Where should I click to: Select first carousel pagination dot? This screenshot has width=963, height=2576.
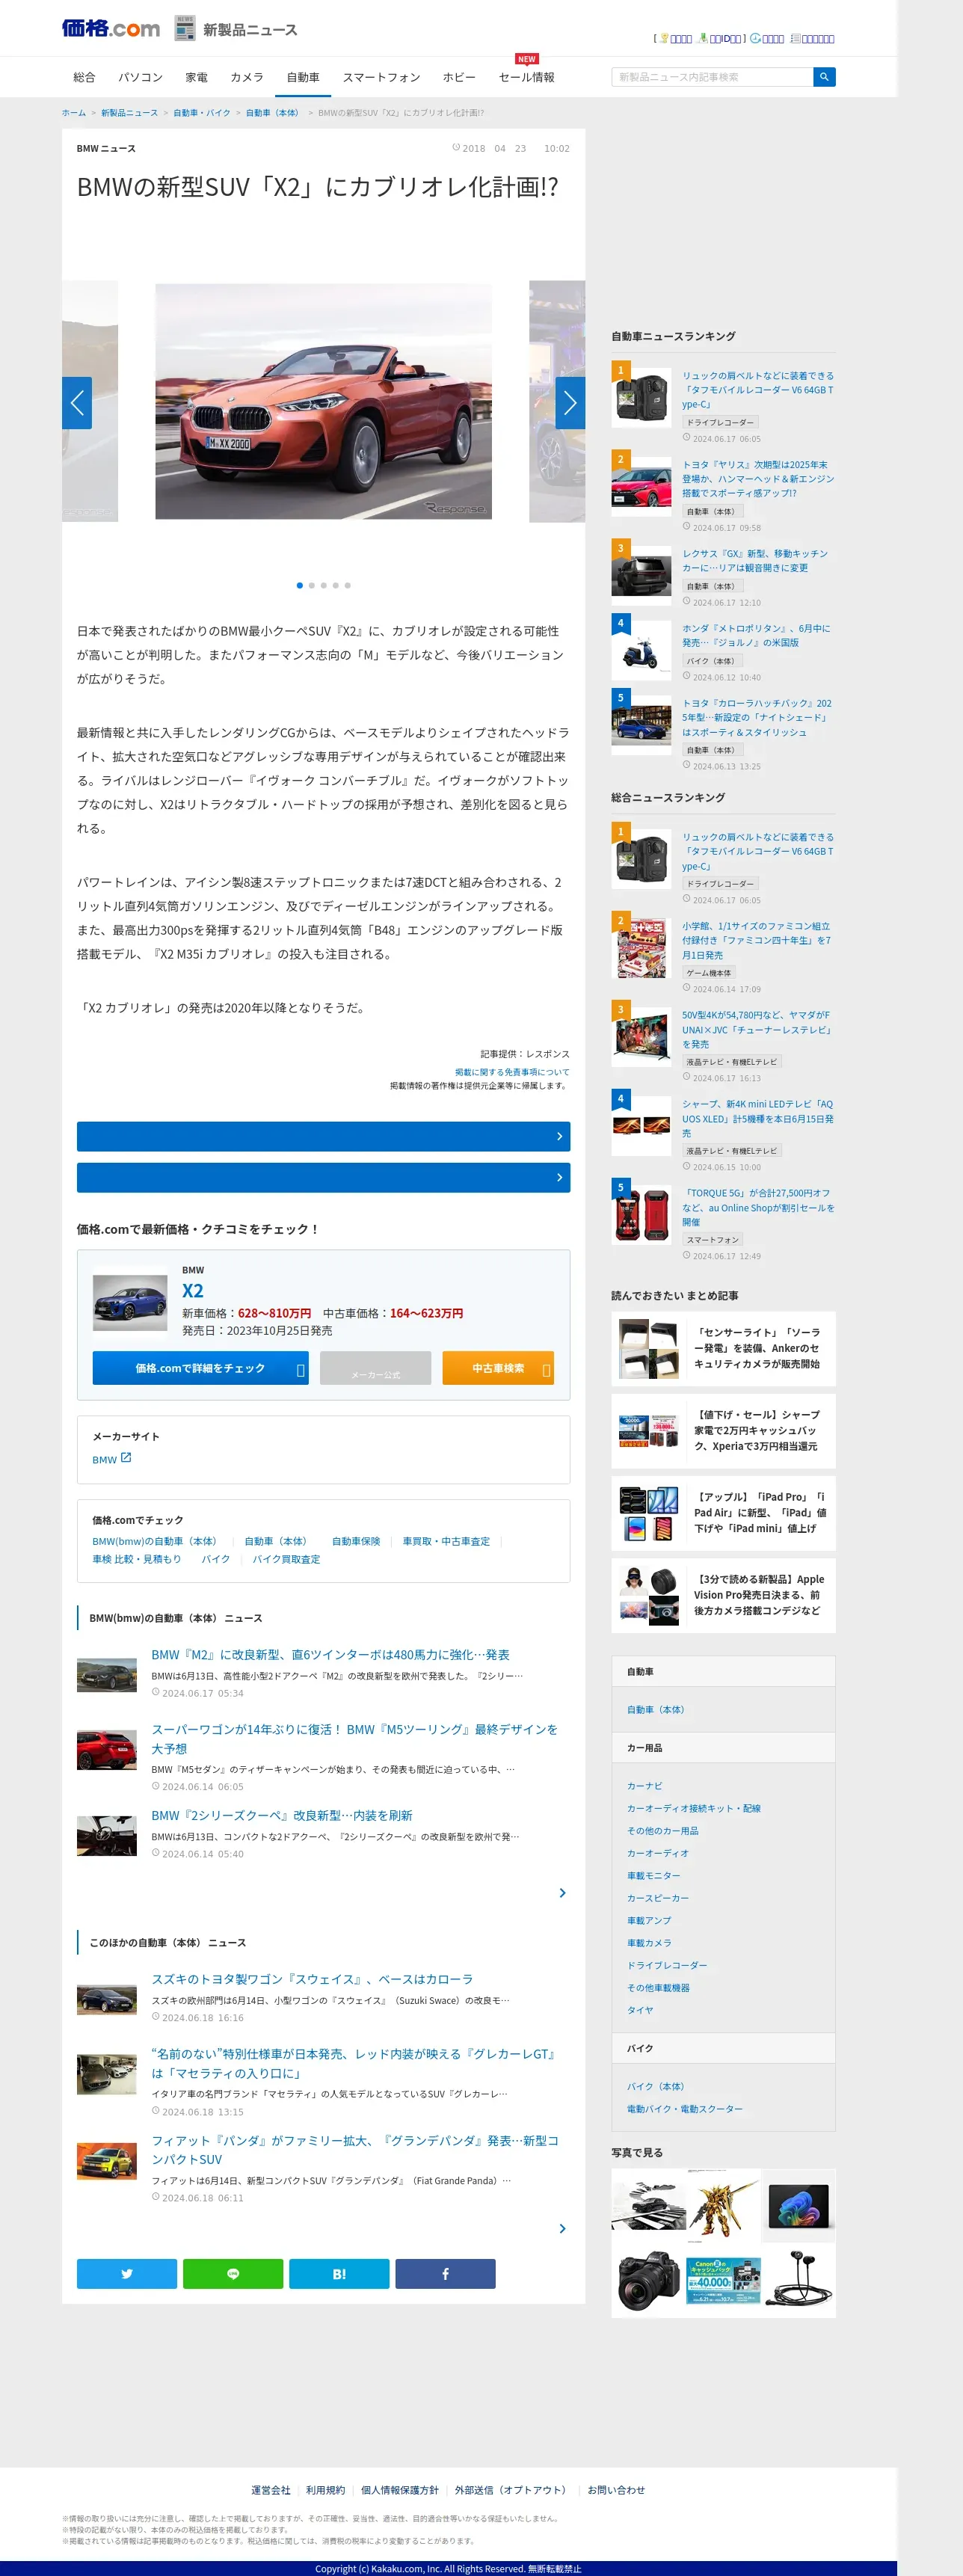click(x=300, y=585)
